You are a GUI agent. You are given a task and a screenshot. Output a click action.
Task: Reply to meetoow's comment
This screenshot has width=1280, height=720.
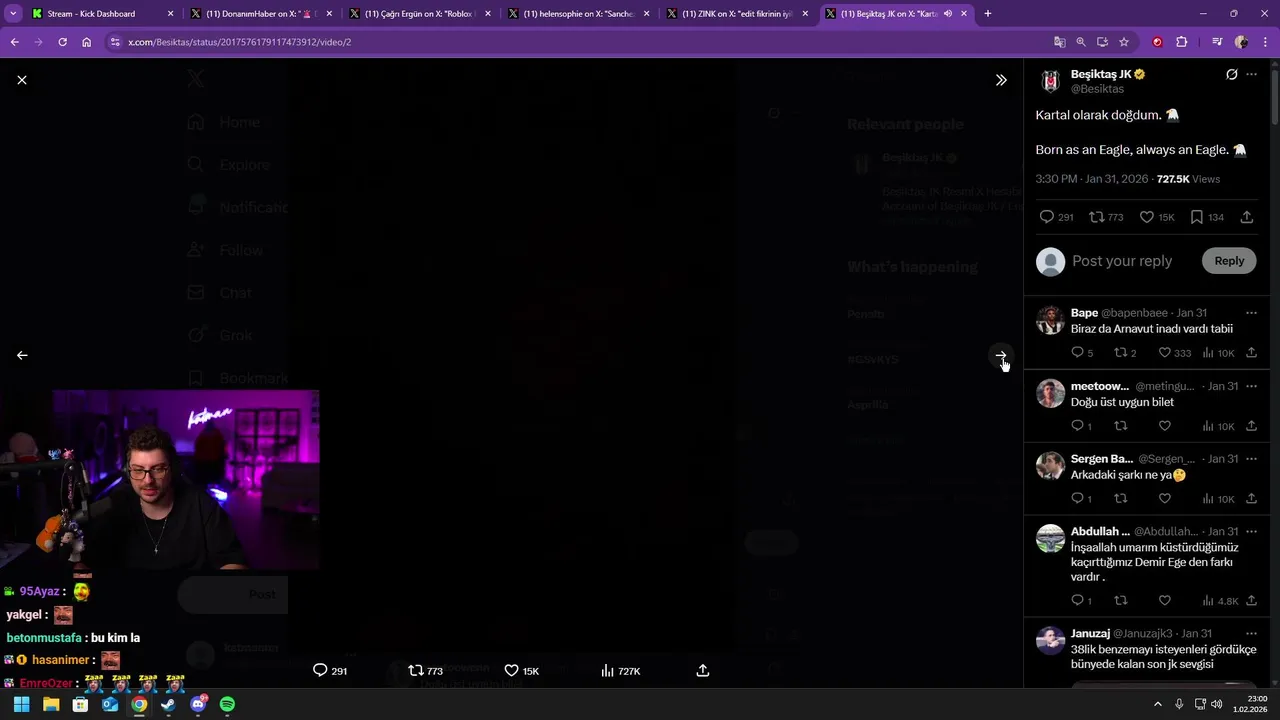click(1081, 426)
